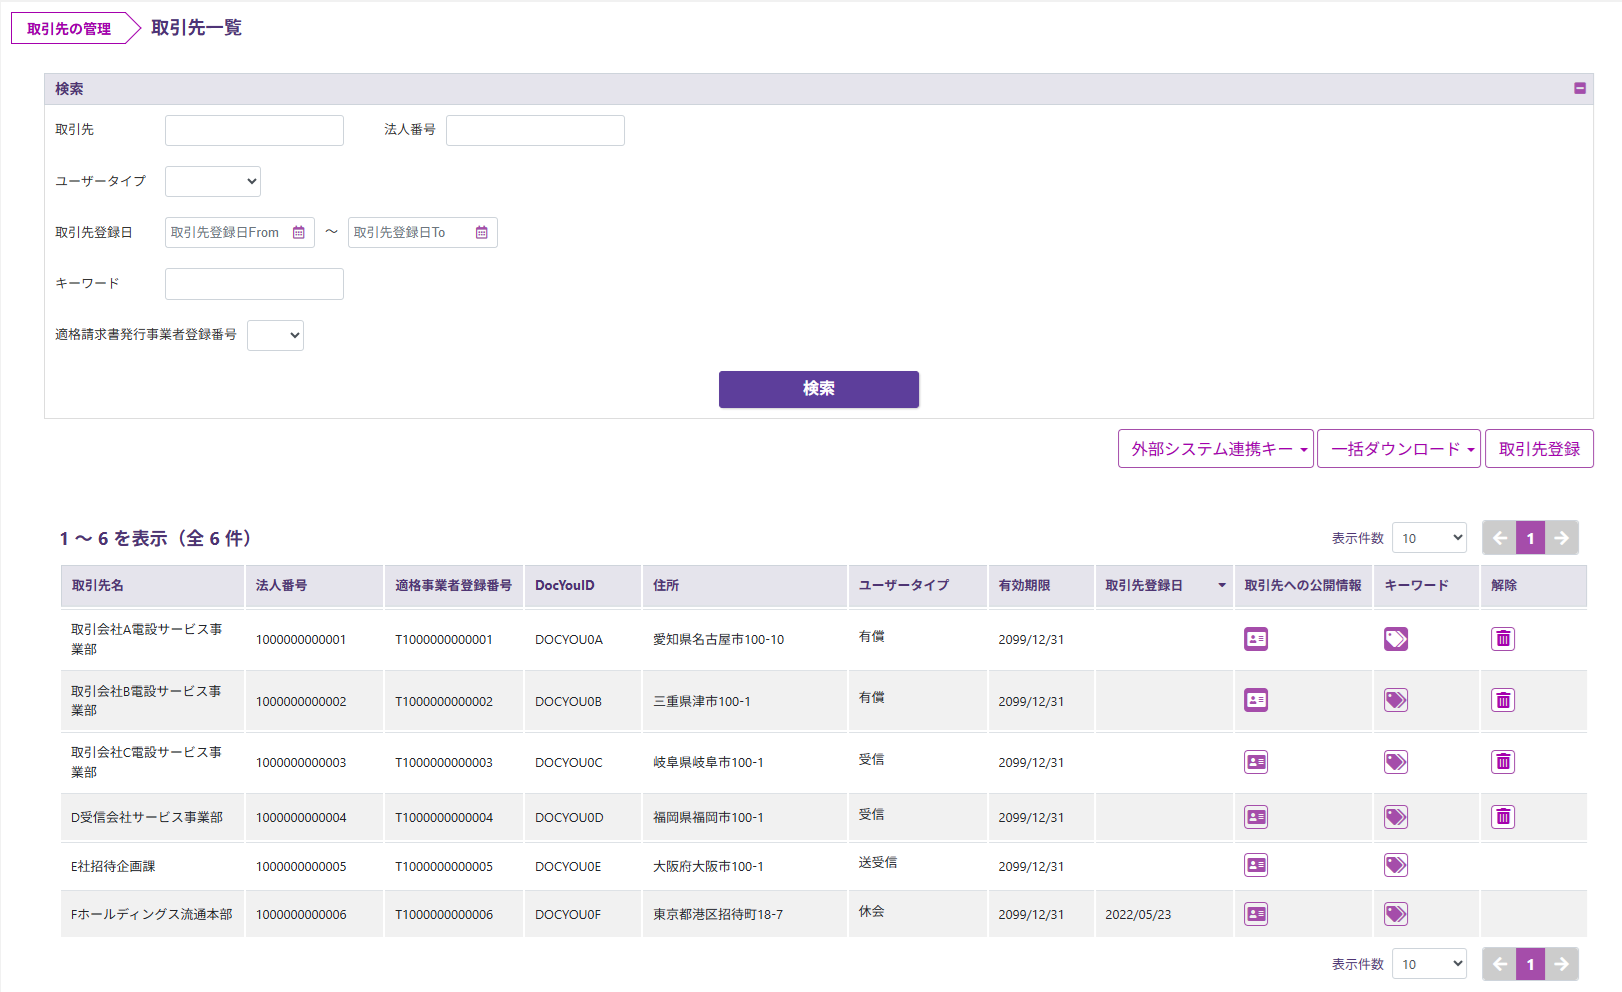The width and height of the screenshot is (1622, 992).
Task: Sort by 取引先登録日 column header
Action: 1164,585
